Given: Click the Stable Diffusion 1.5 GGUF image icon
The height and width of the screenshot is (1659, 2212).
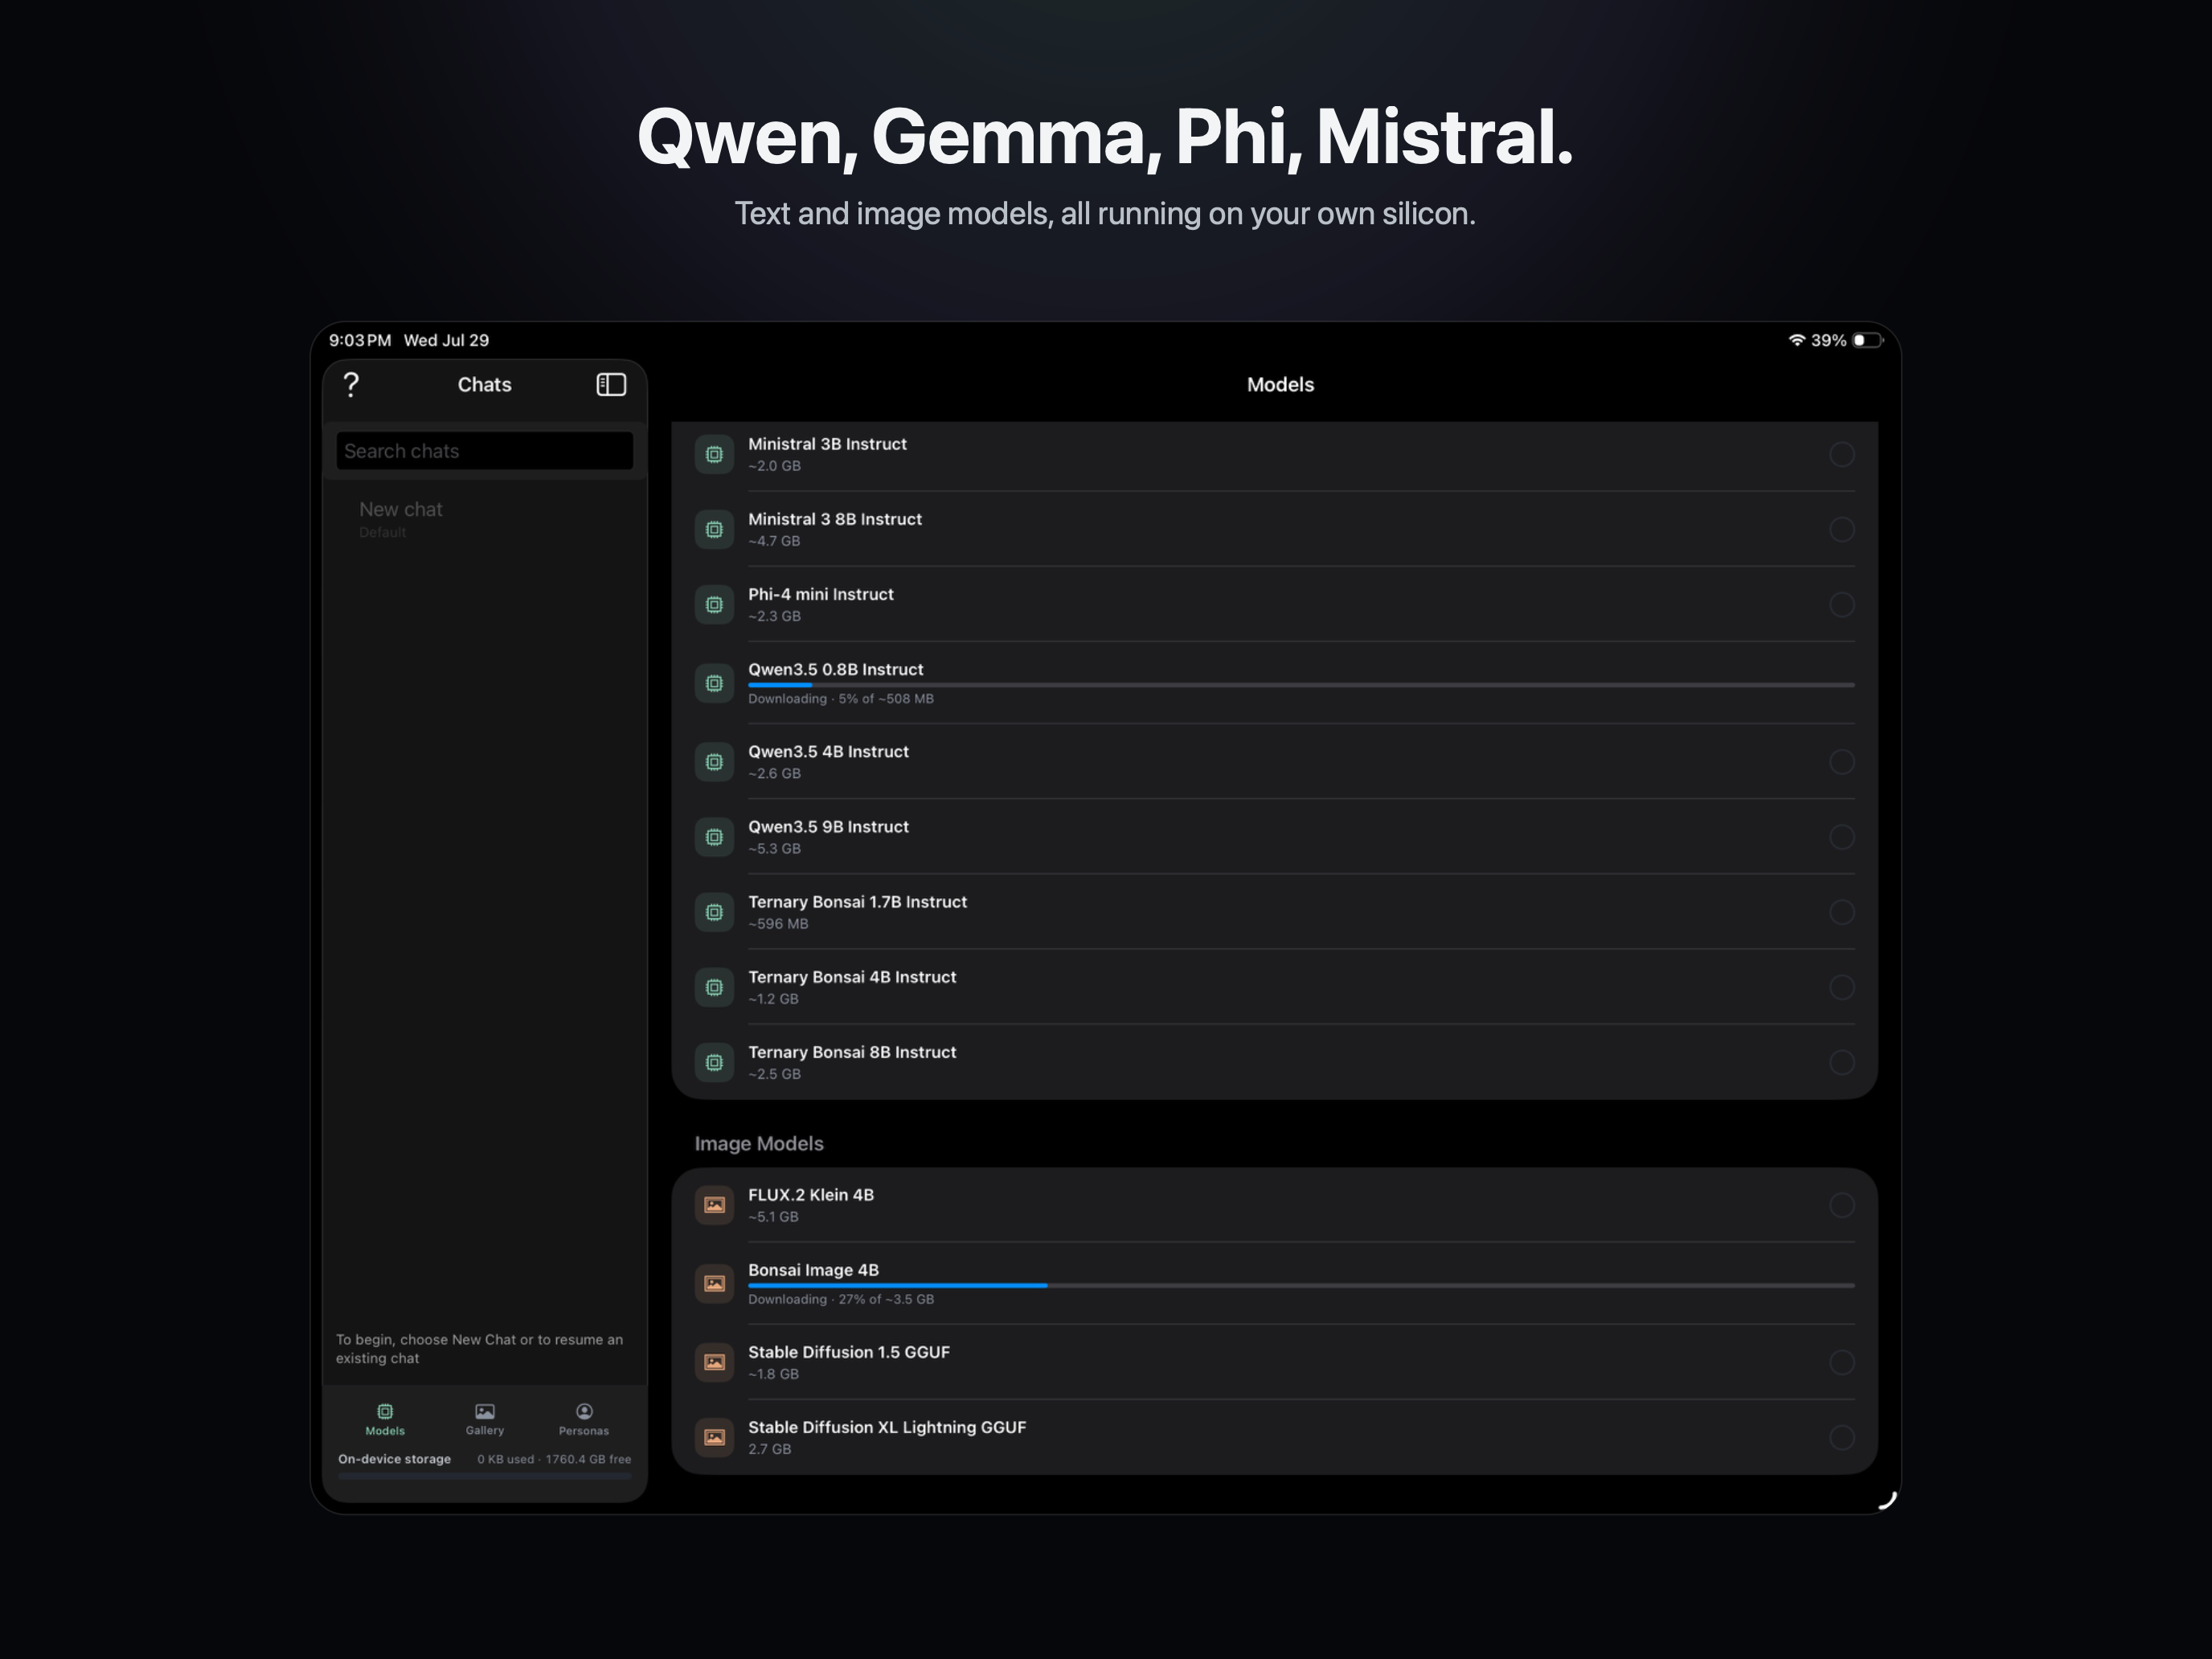Looking at the screenshot, I should (x=714, y=1362).
